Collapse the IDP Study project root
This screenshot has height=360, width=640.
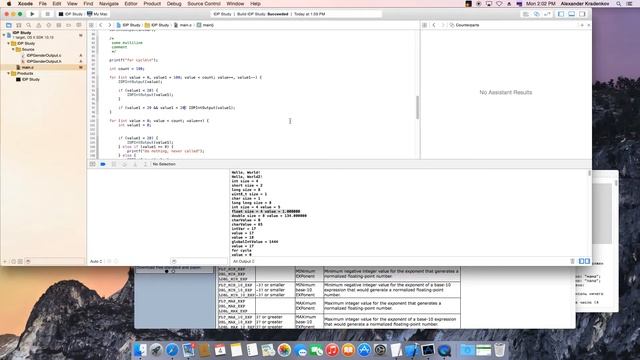(4, 35)
